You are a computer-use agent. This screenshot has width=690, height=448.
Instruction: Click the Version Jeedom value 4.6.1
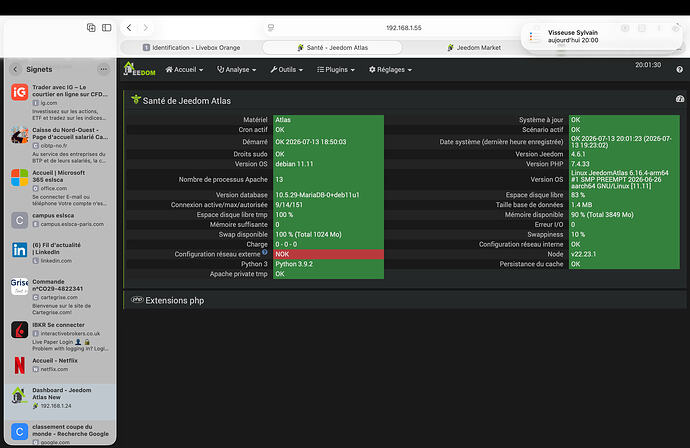(578, 154)
